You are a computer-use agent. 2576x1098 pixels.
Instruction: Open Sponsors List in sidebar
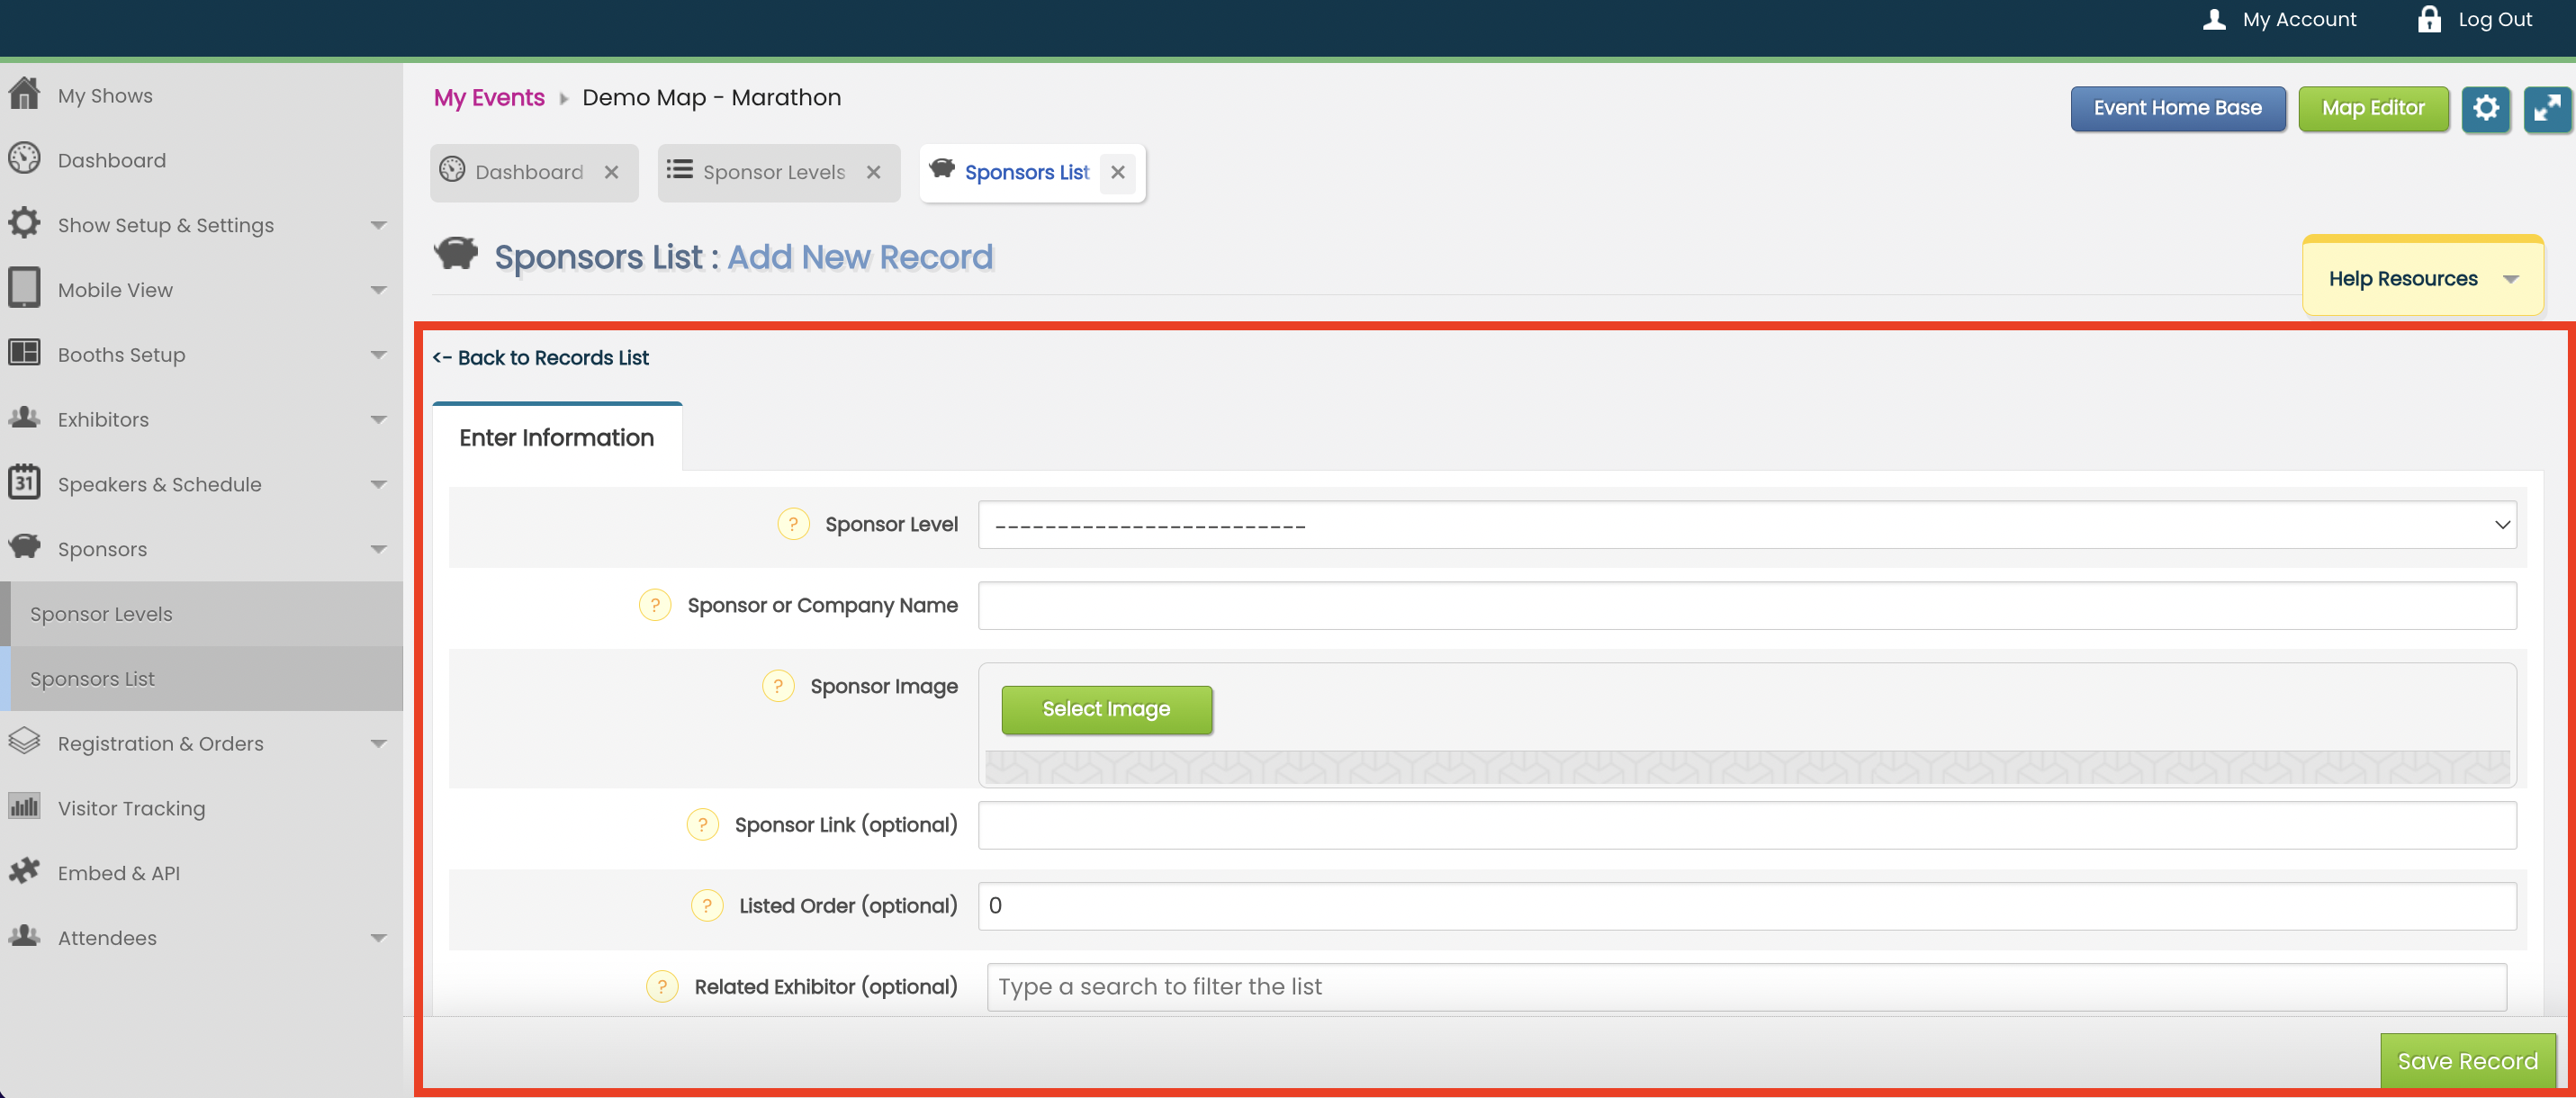202,679
